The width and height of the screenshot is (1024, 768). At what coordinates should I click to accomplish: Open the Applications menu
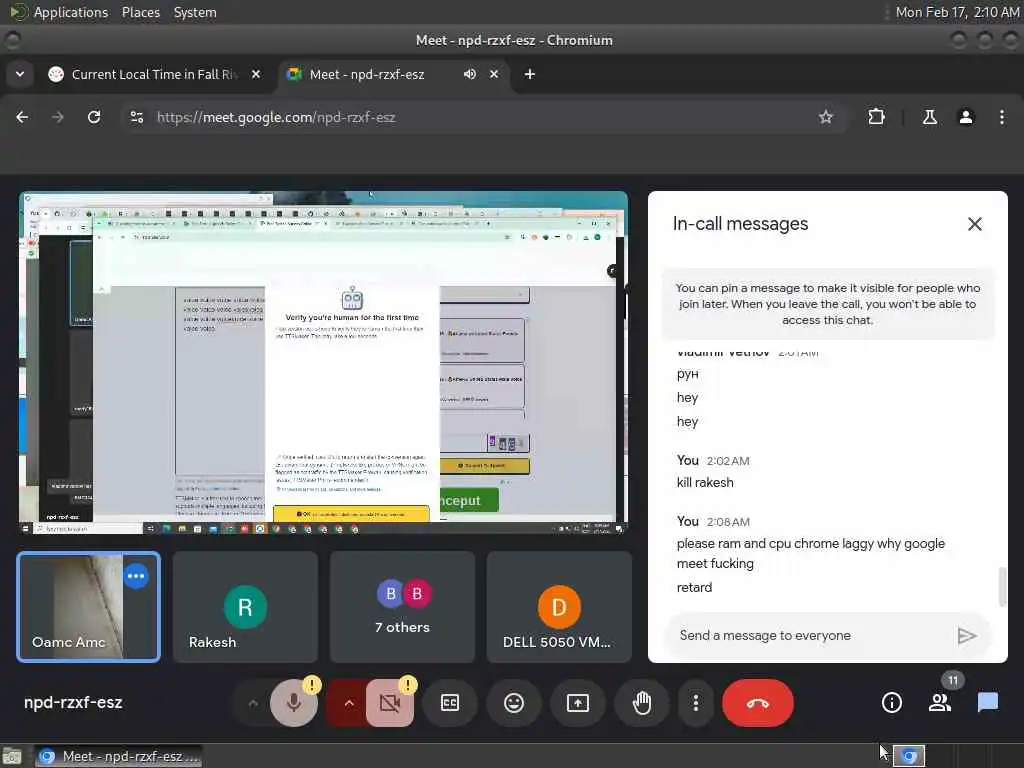click(x=71, y=12)
